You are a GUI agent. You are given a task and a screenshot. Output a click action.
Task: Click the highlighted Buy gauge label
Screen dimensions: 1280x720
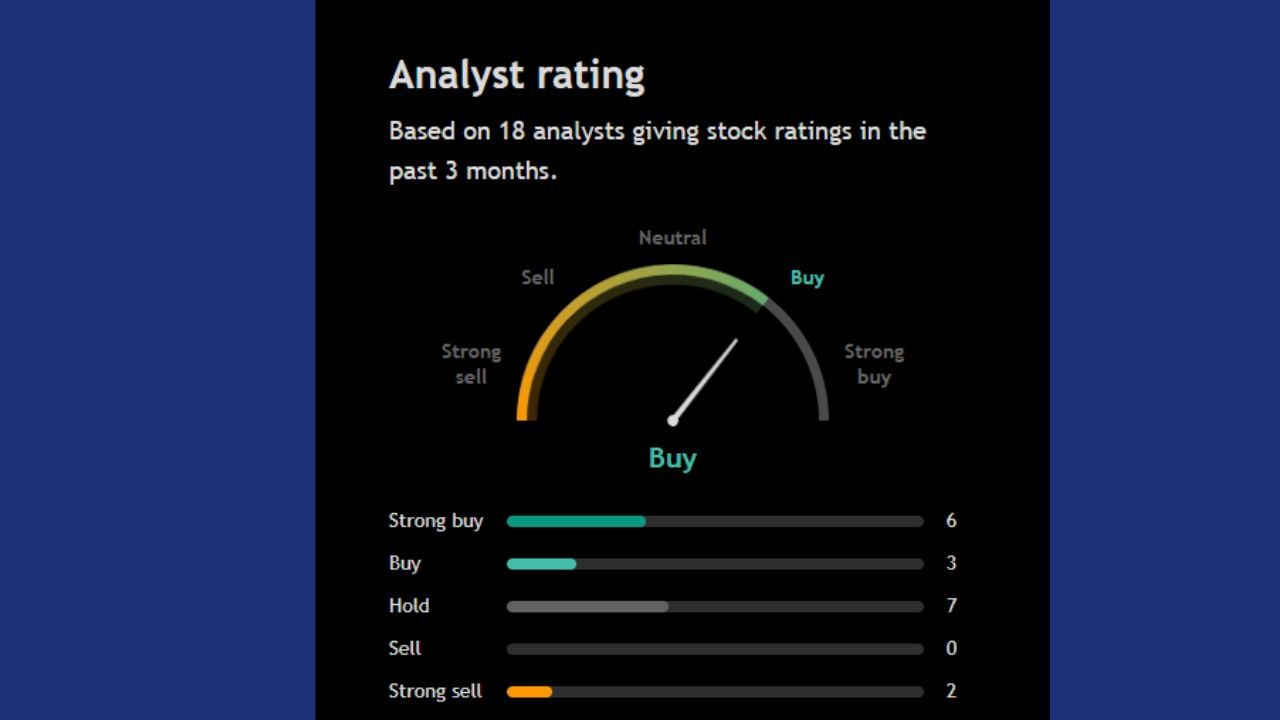(807, 277)
